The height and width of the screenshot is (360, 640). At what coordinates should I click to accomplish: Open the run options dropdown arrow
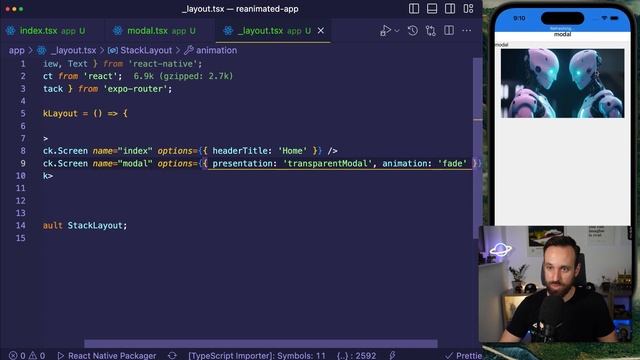397,31
